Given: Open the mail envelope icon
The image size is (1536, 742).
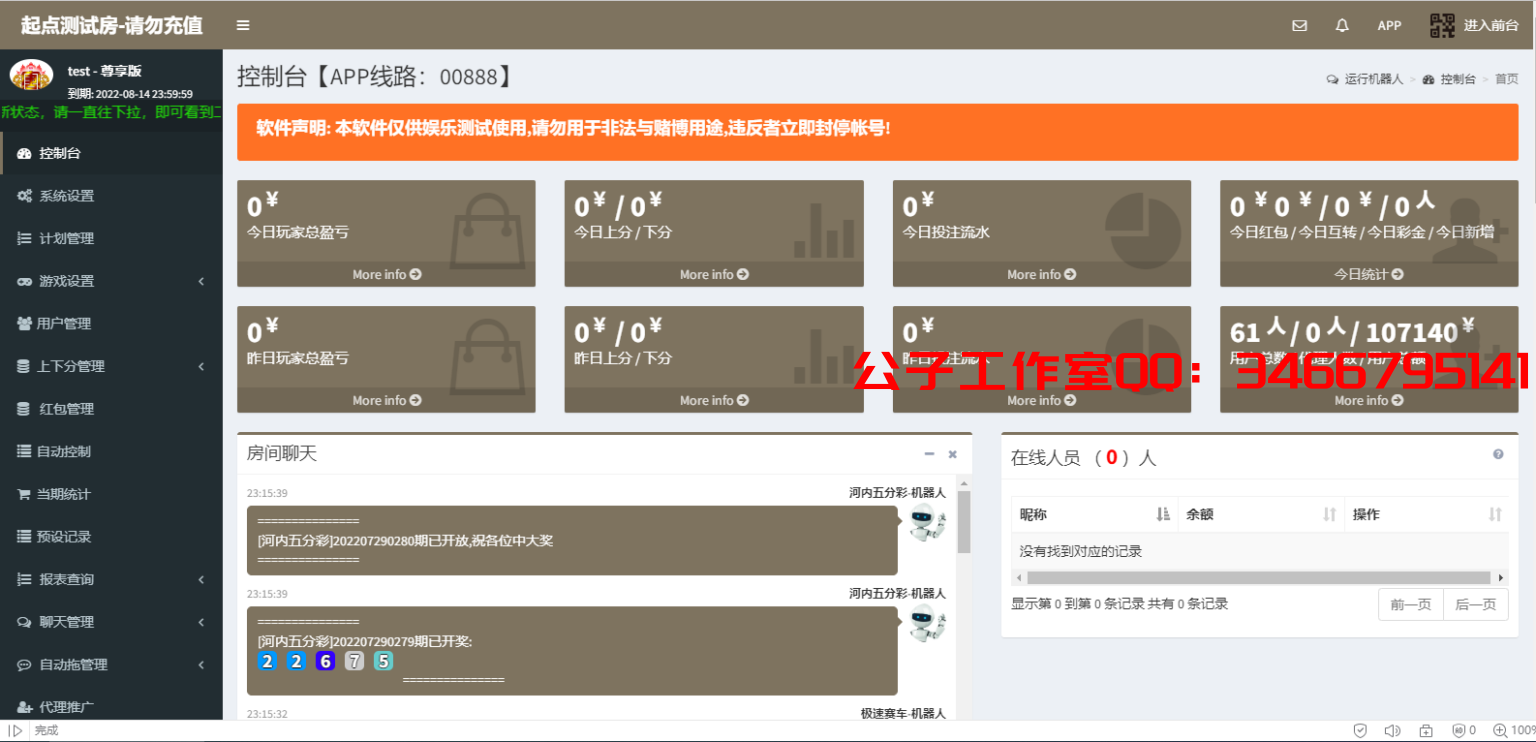Looking at the screenshot, I should (x=1299, y=26).
